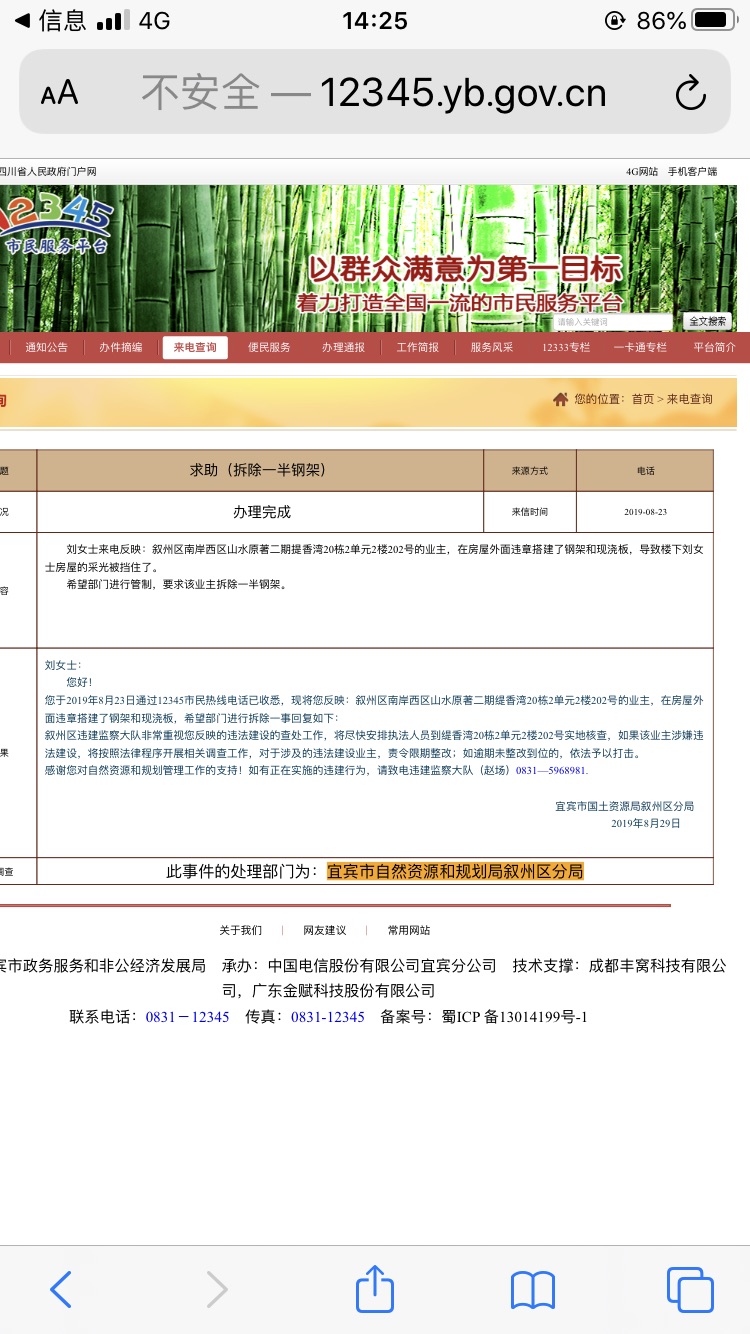
Task: Click highlighted 宜宾市自然资源和规划局叙州区分局 text
Action: (455, 872)
